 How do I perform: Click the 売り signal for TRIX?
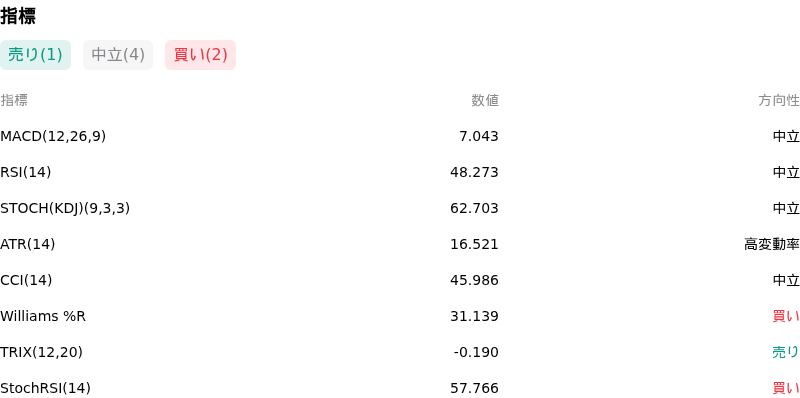(786, 352)
